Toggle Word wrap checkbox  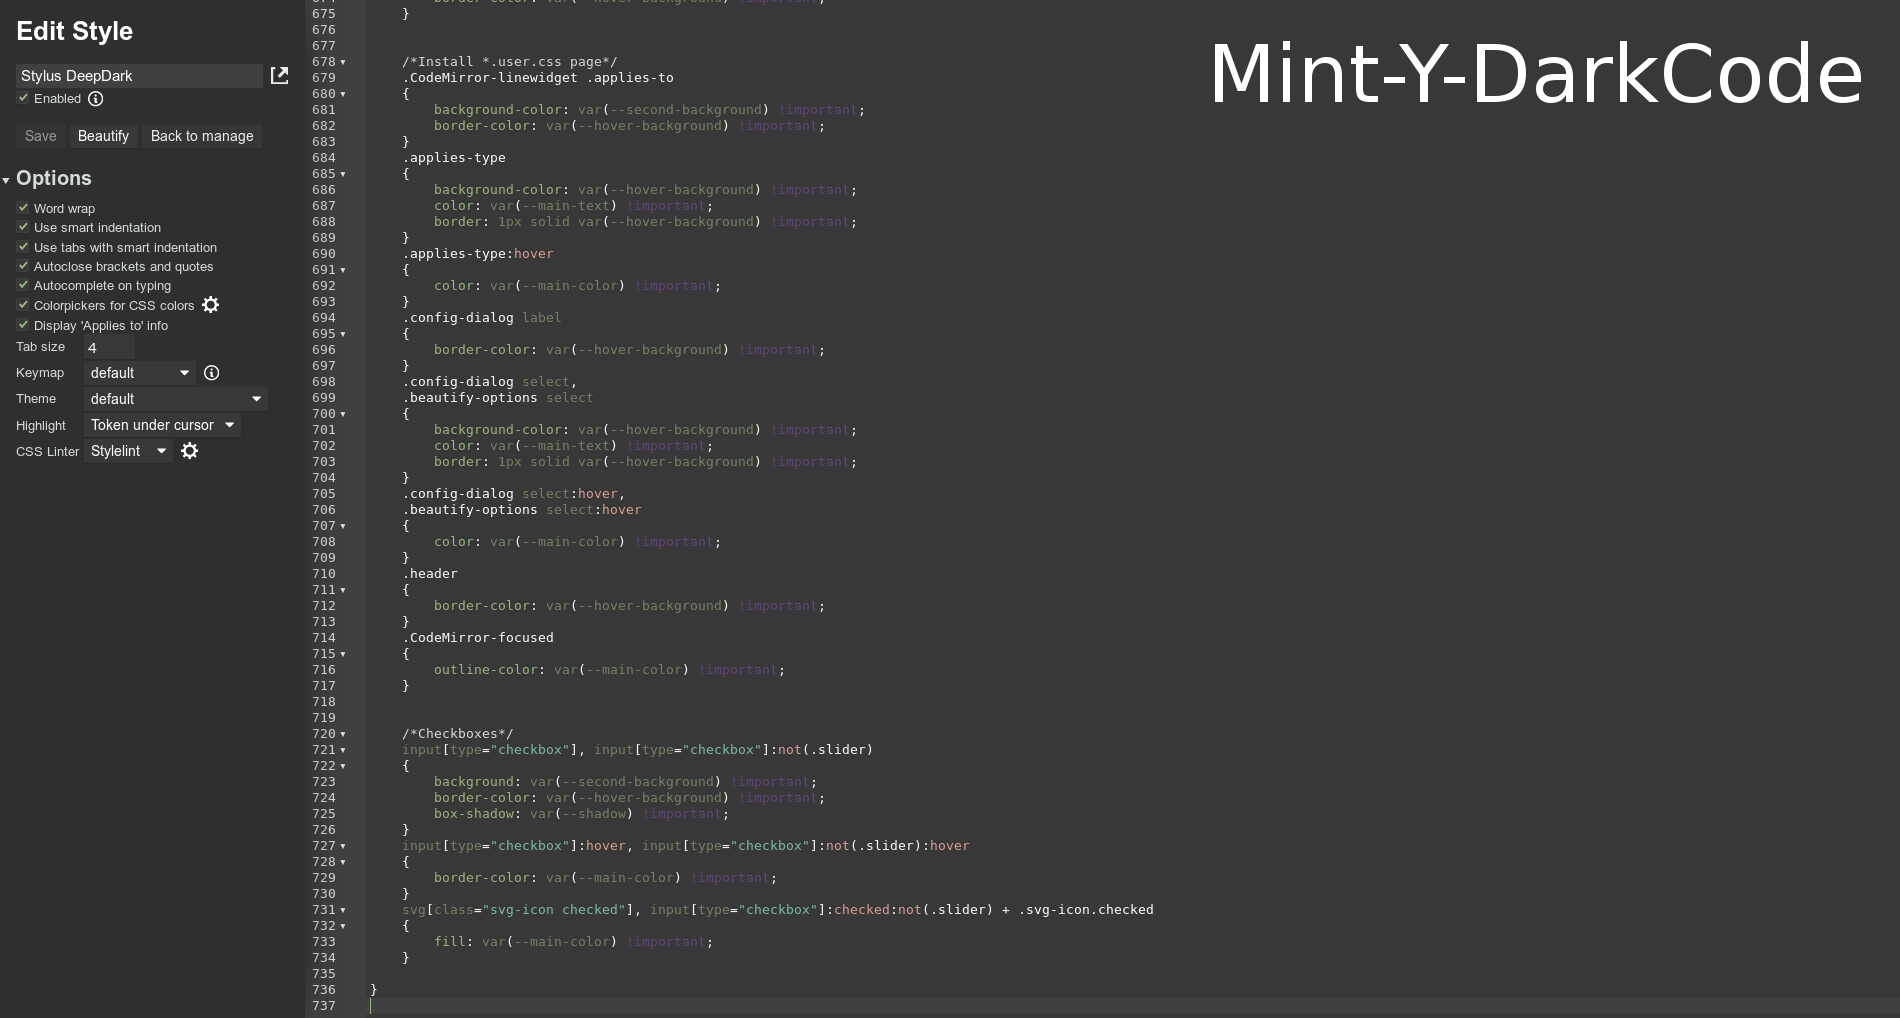pos(23,208)
